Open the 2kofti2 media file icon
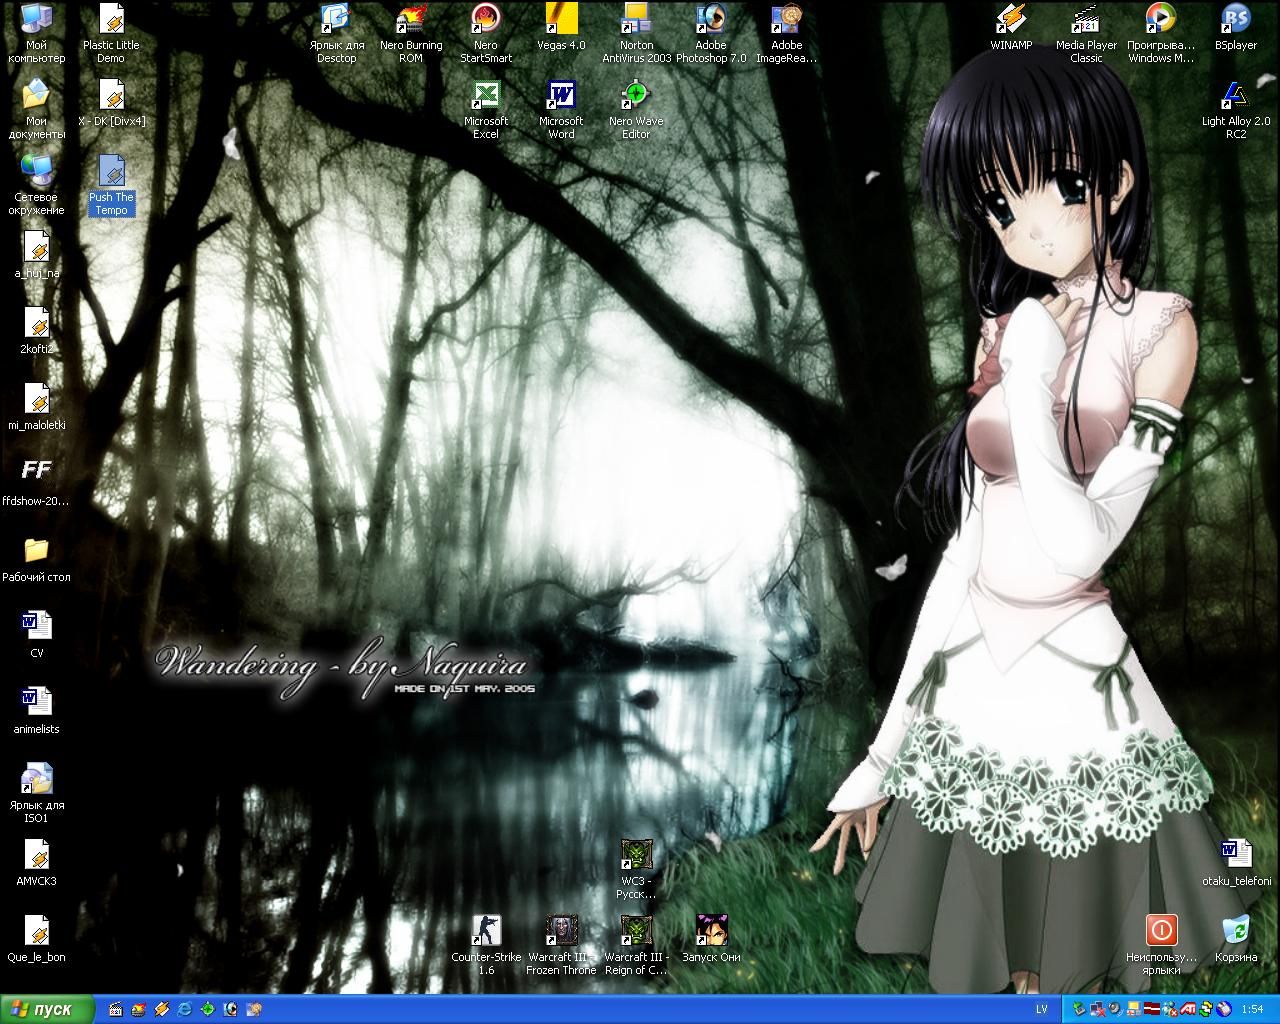 [36, 332]
